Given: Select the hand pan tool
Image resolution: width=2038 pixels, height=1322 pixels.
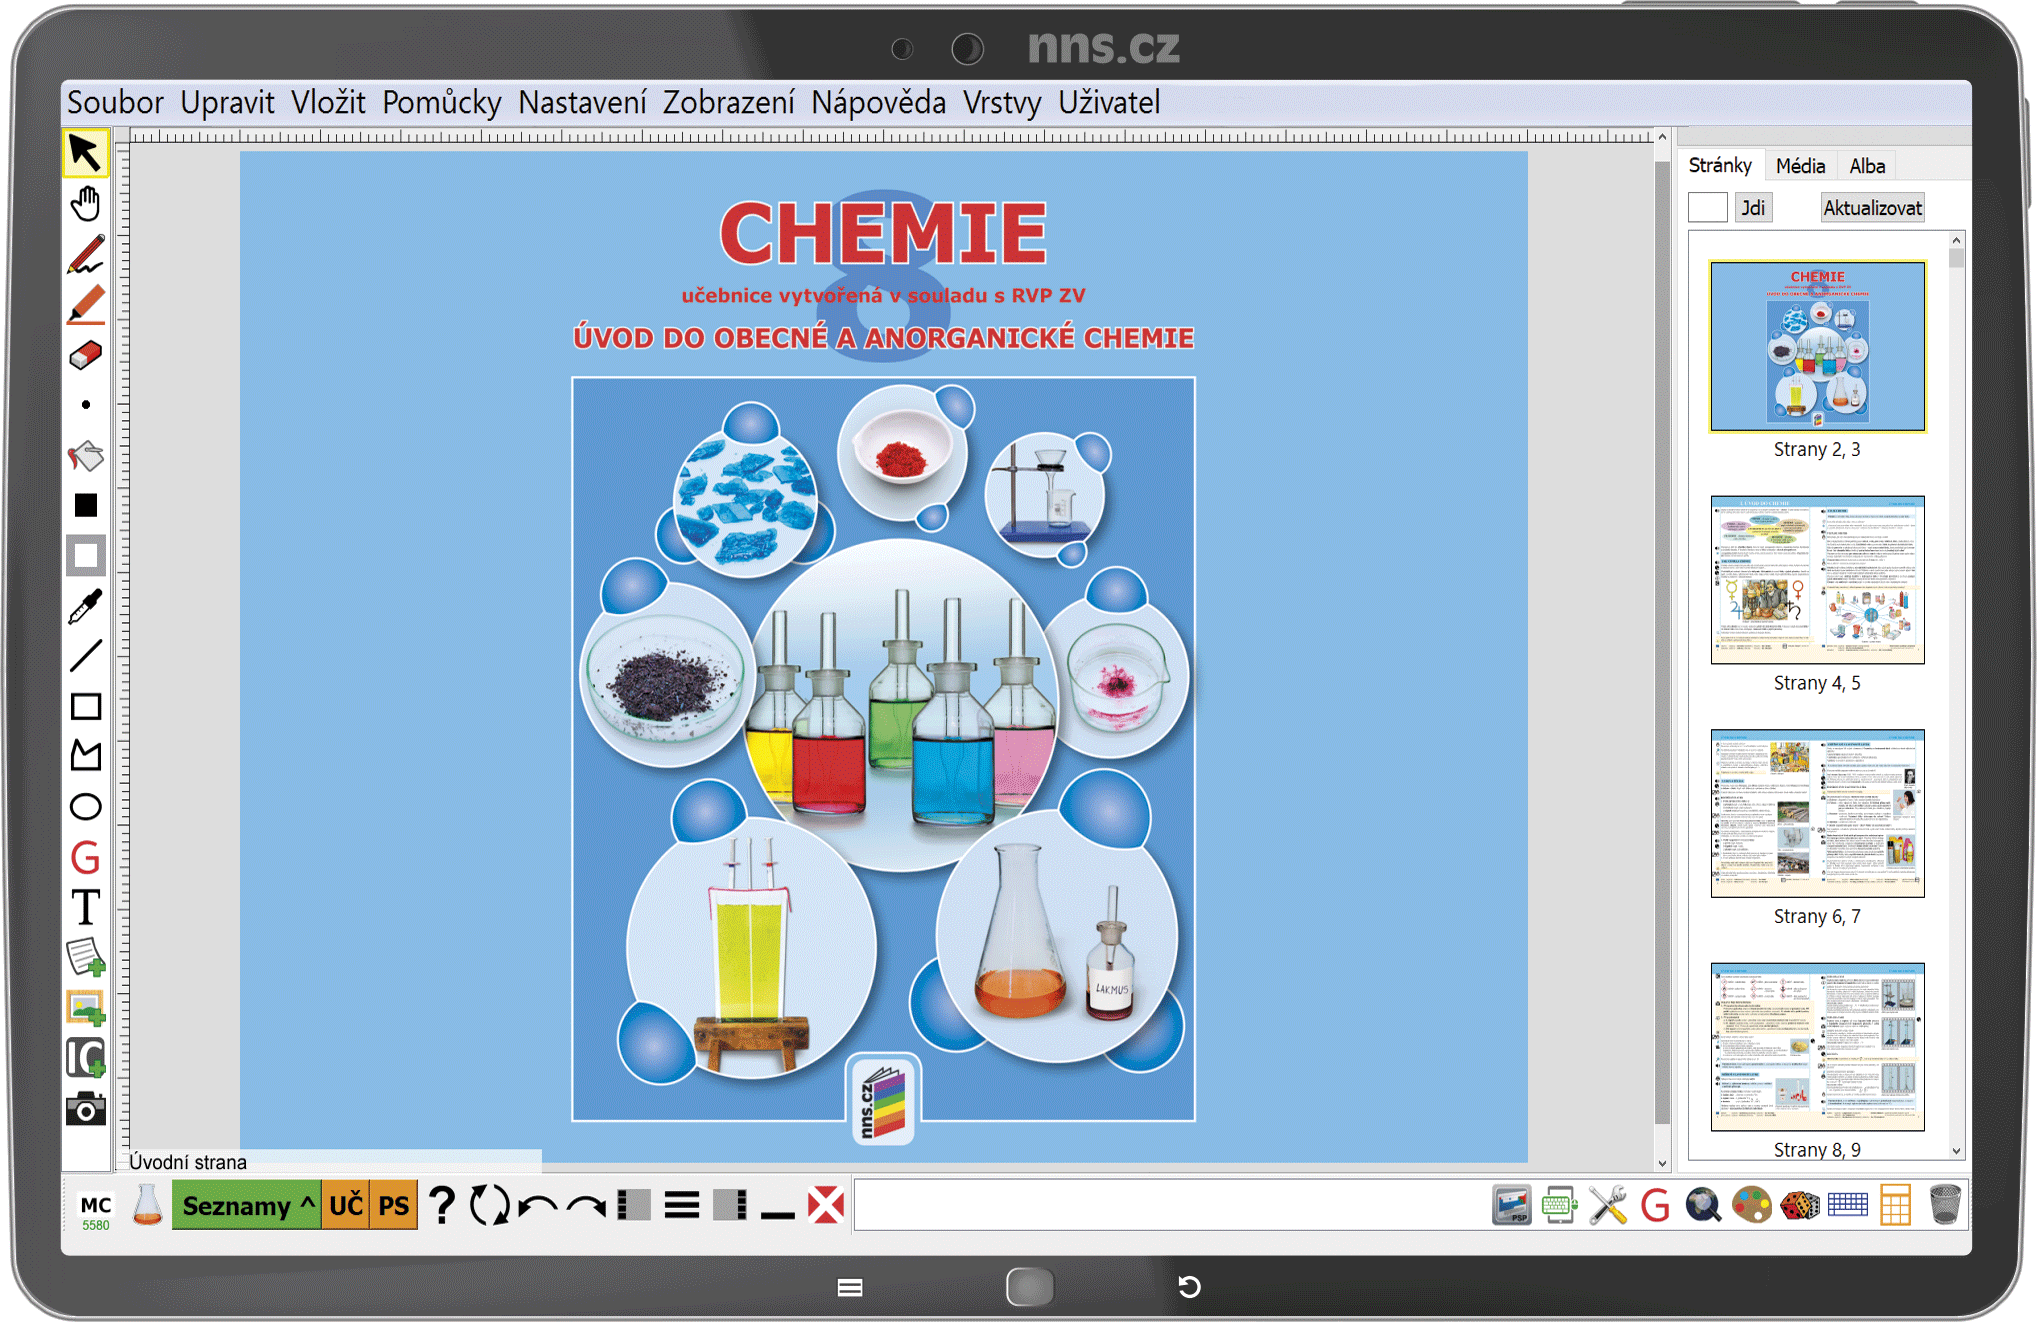Looking at the screenshot, I should (x=86, y=204).
